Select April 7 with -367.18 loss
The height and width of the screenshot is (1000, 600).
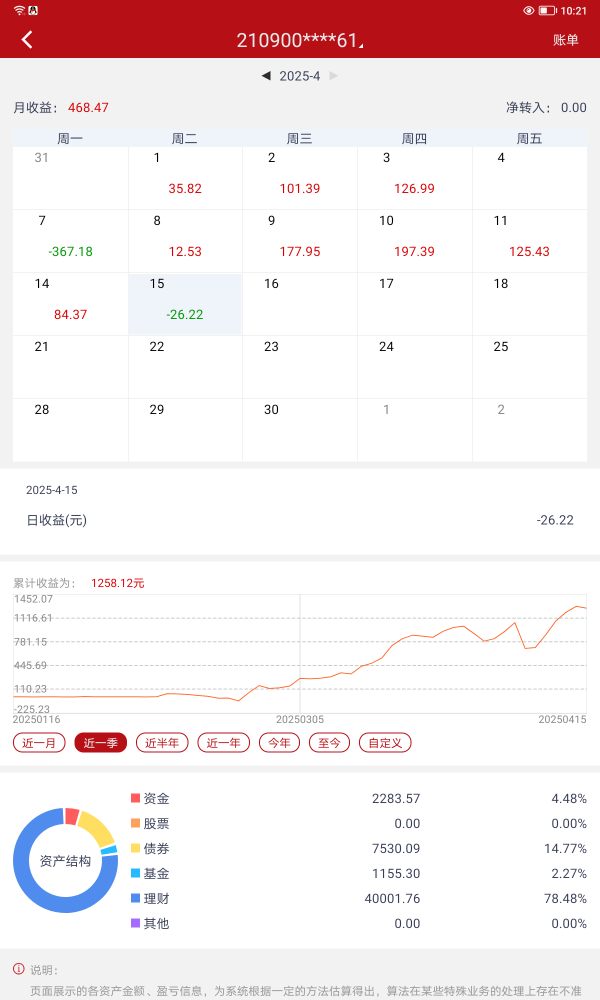click(70, 241)
